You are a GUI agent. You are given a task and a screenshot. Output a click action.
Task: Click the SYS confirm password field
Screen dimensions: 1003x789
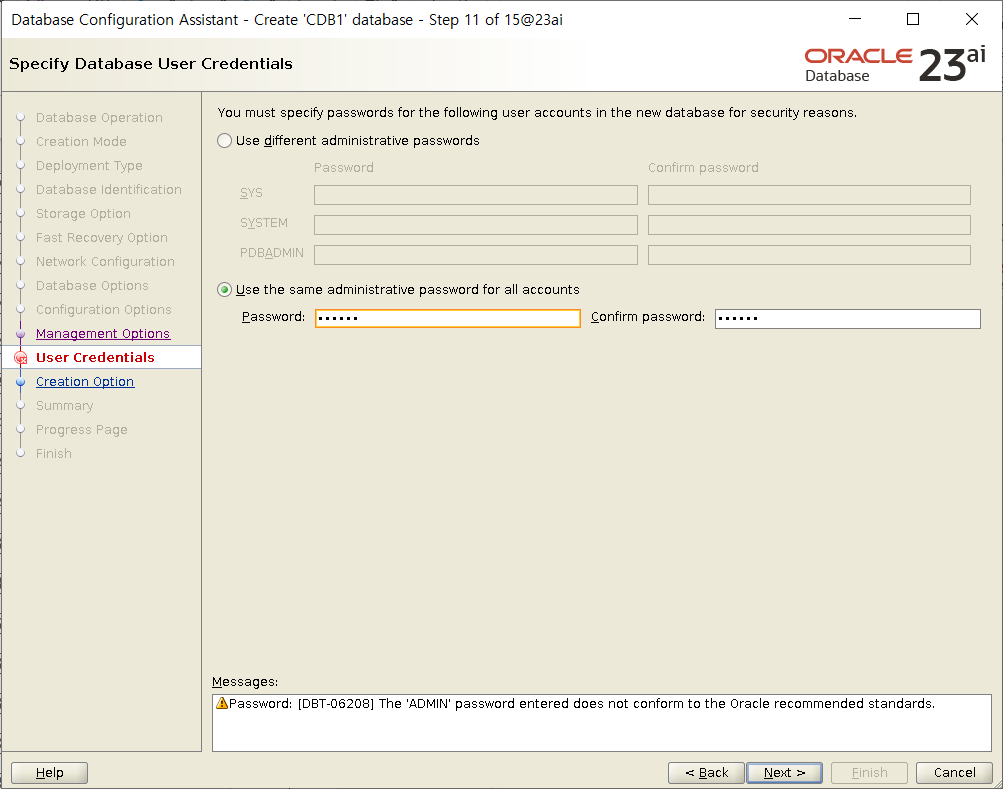pyautogui.click(x=809, y=195)
